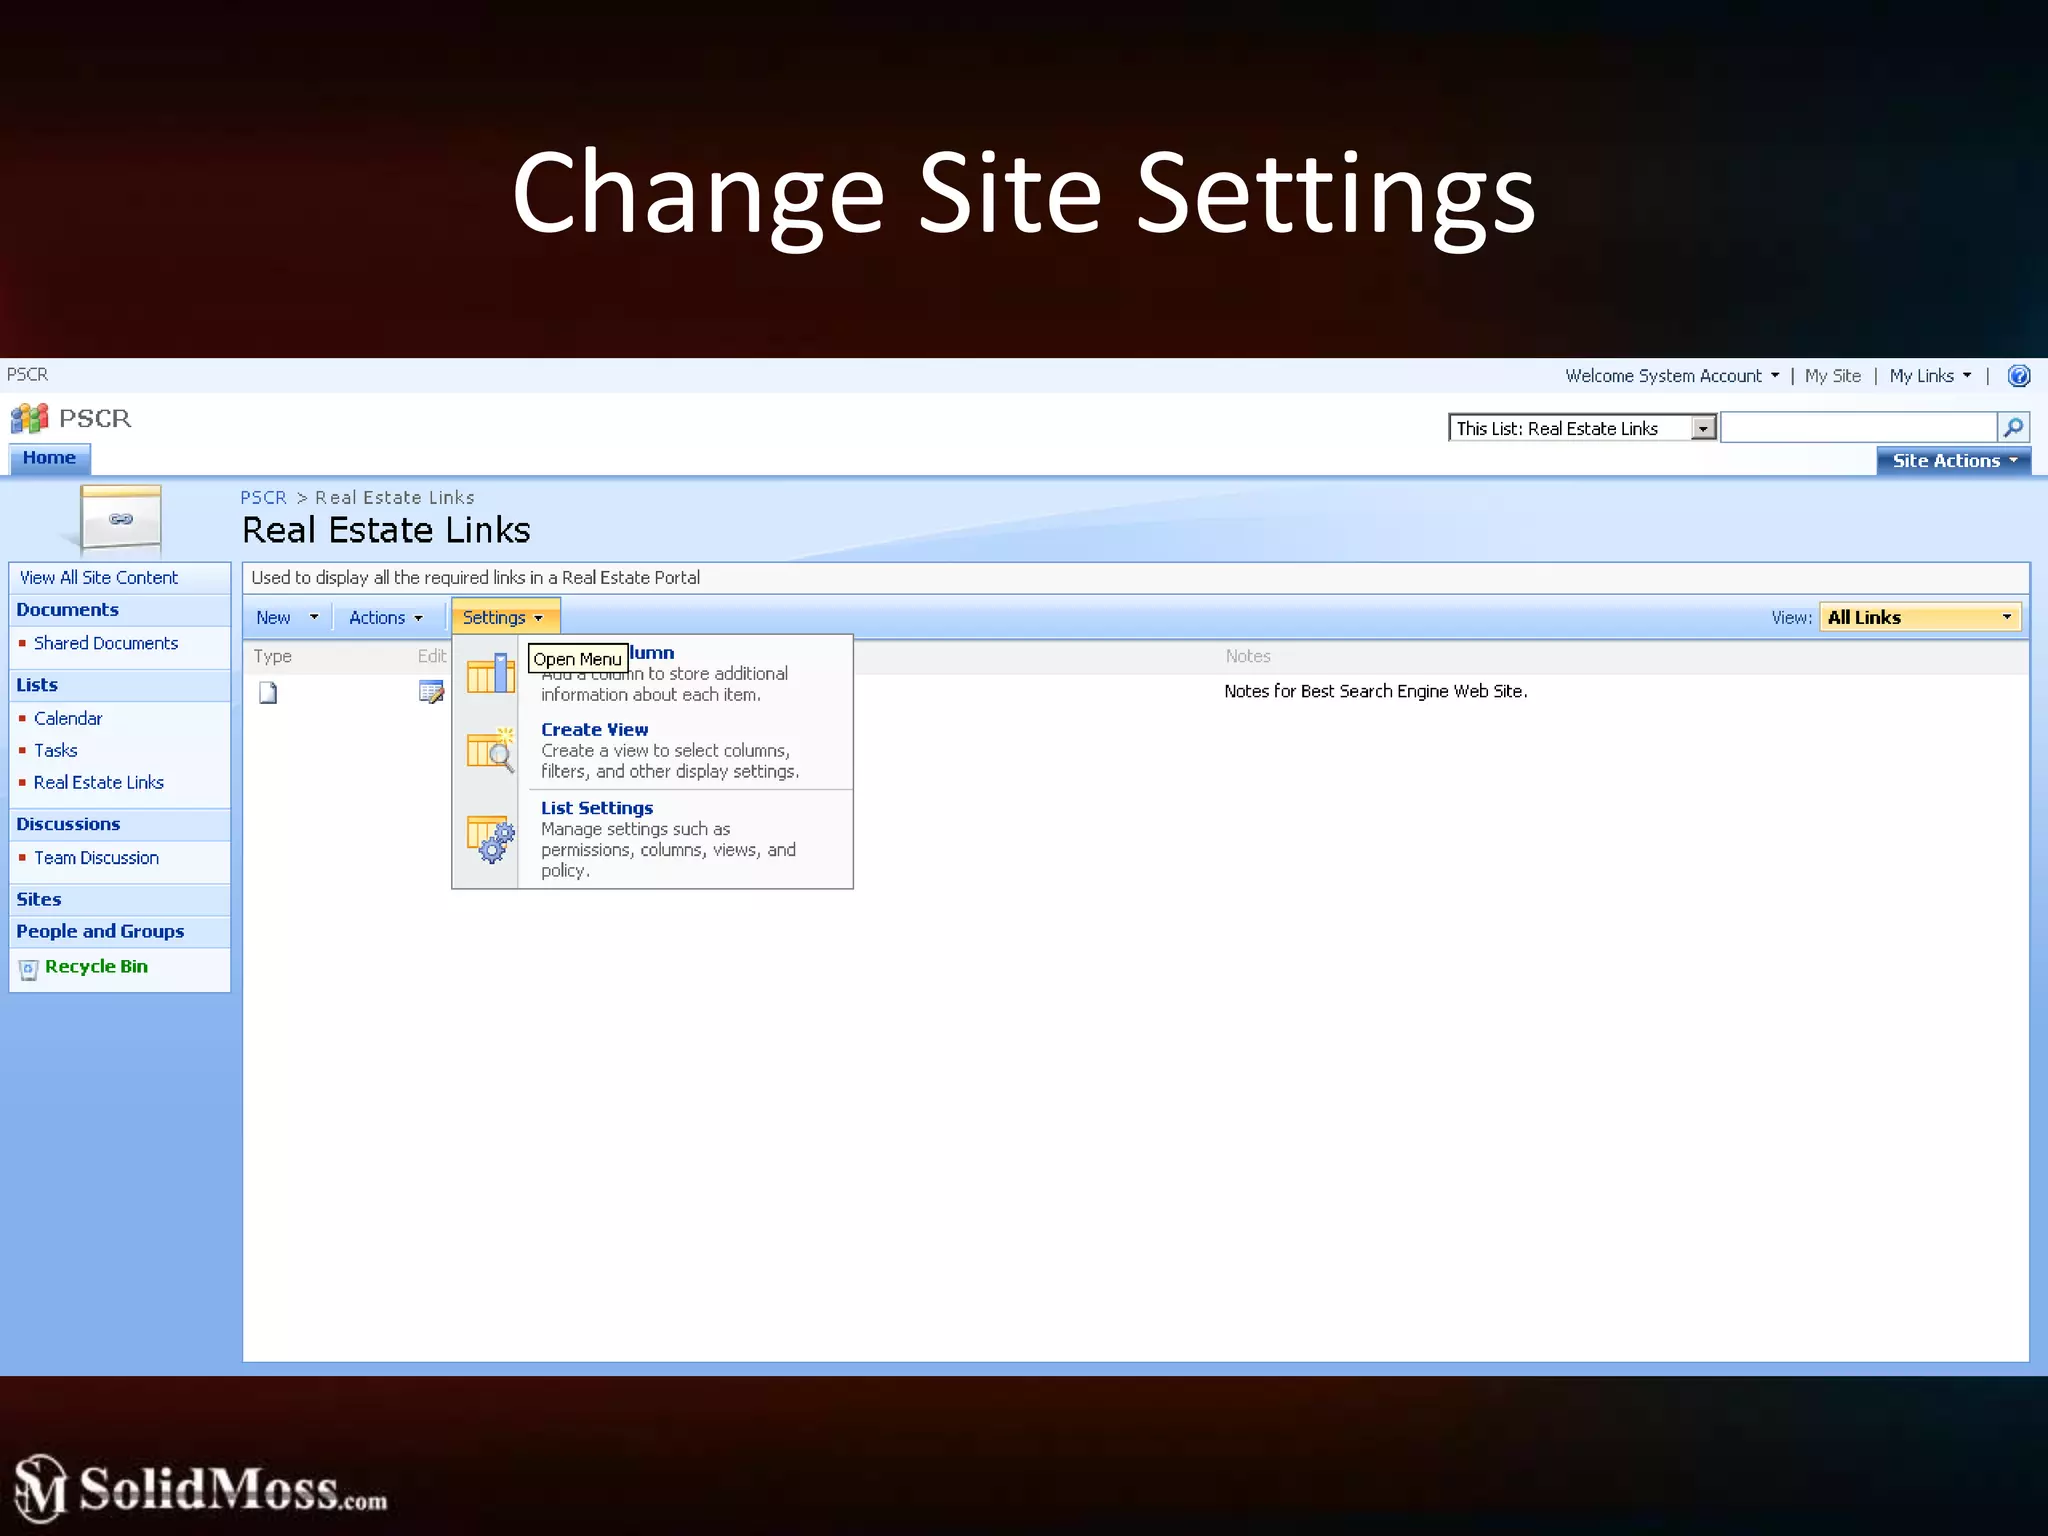Click the Create Column icon in menu
This screenshot has height=1536, width=2048.
[490, 672]
